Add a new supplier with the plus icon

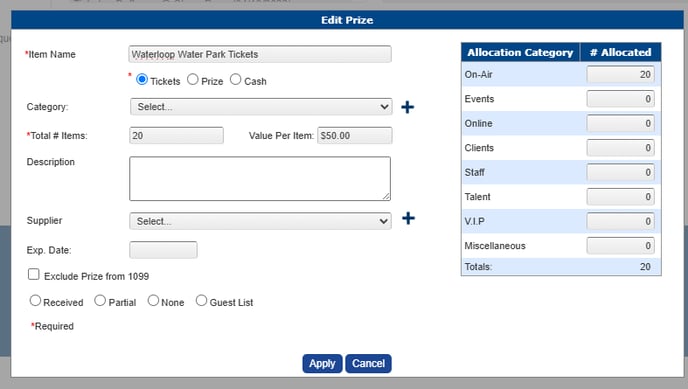point(408,218)
